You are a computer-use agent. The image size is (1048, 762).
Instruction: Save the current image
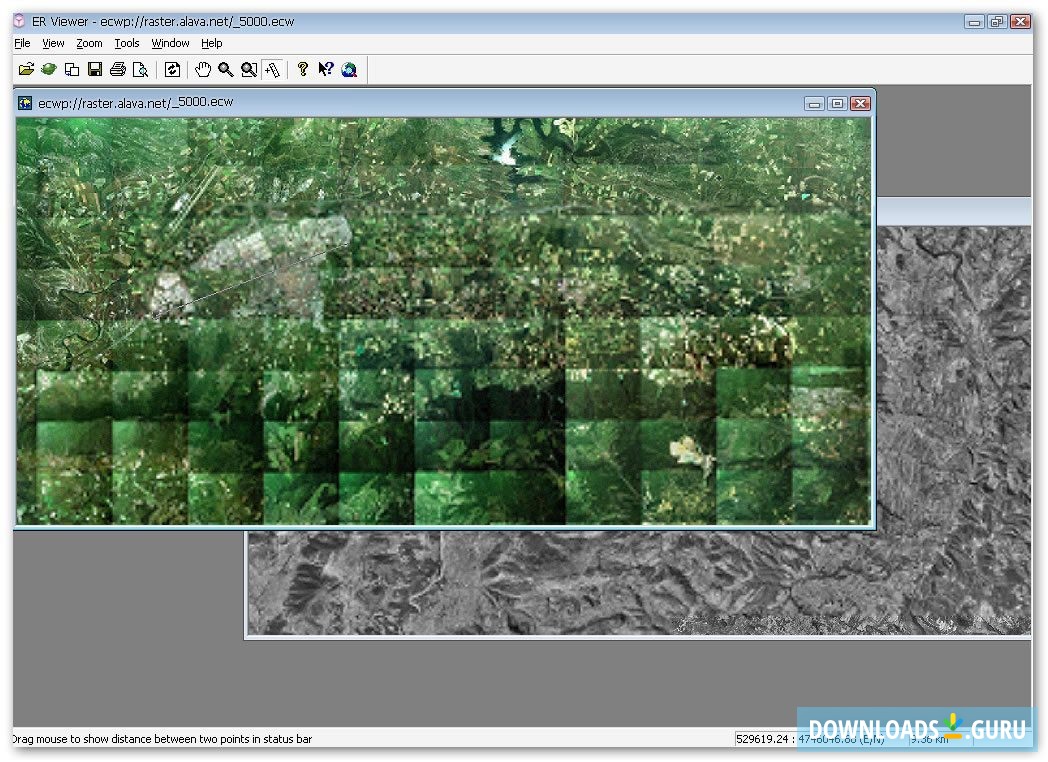coord(94,69)
